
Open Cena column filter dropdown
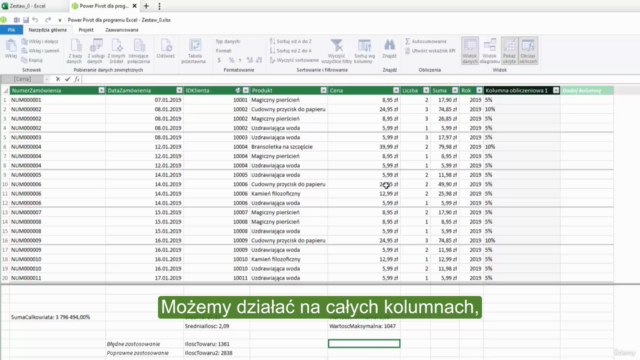point(396,90)
